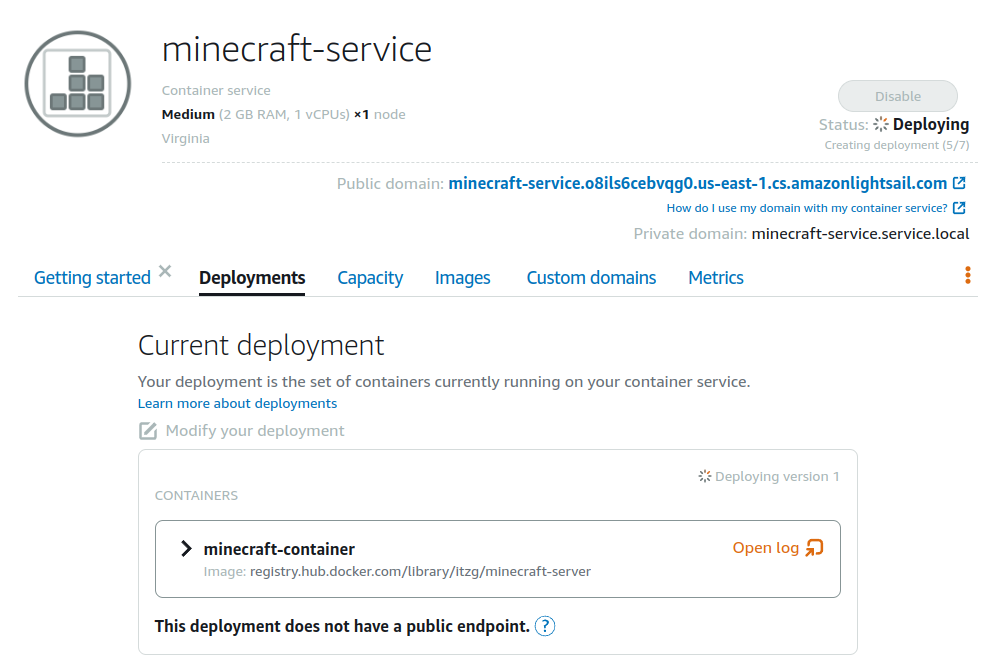
Task: Click the container service blocks logo icon
Action: click(x=78, y=84)
